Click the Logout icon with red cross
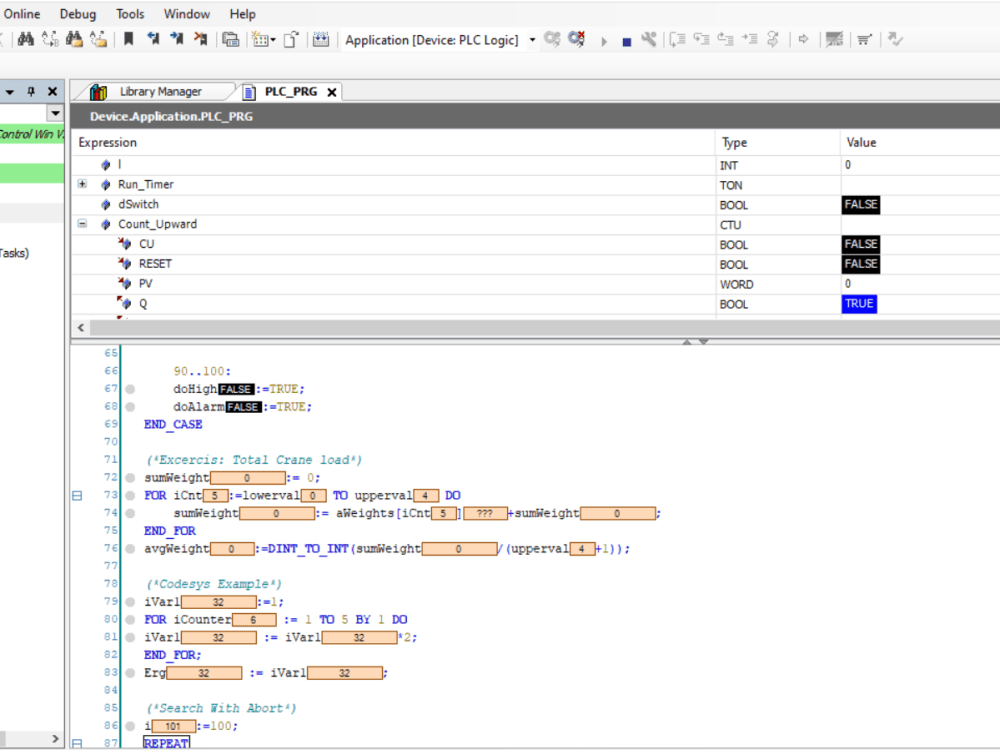The width and height of the screenshot is (1000, 750). 577,40
